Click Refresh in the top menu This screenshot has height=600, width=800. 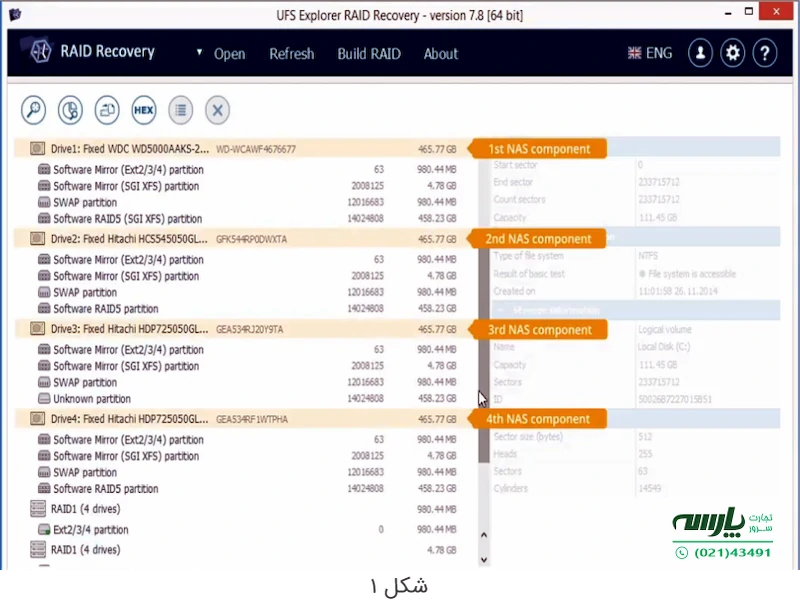point(292,54)
